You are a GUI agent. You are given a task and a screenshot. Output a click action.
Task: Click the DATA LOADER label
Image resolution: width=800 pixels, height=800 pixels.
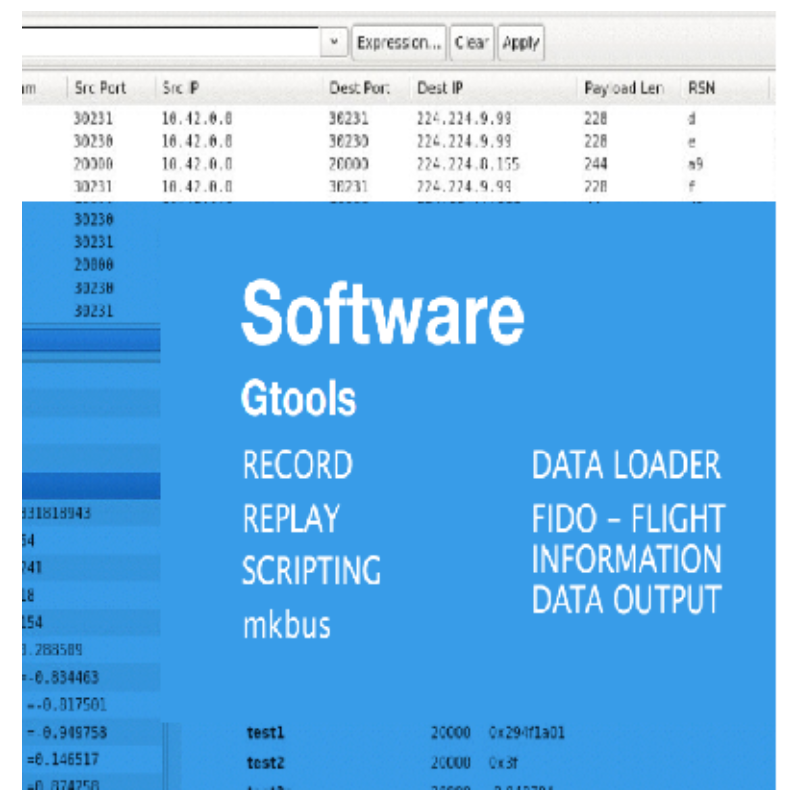tap(626, 465)
